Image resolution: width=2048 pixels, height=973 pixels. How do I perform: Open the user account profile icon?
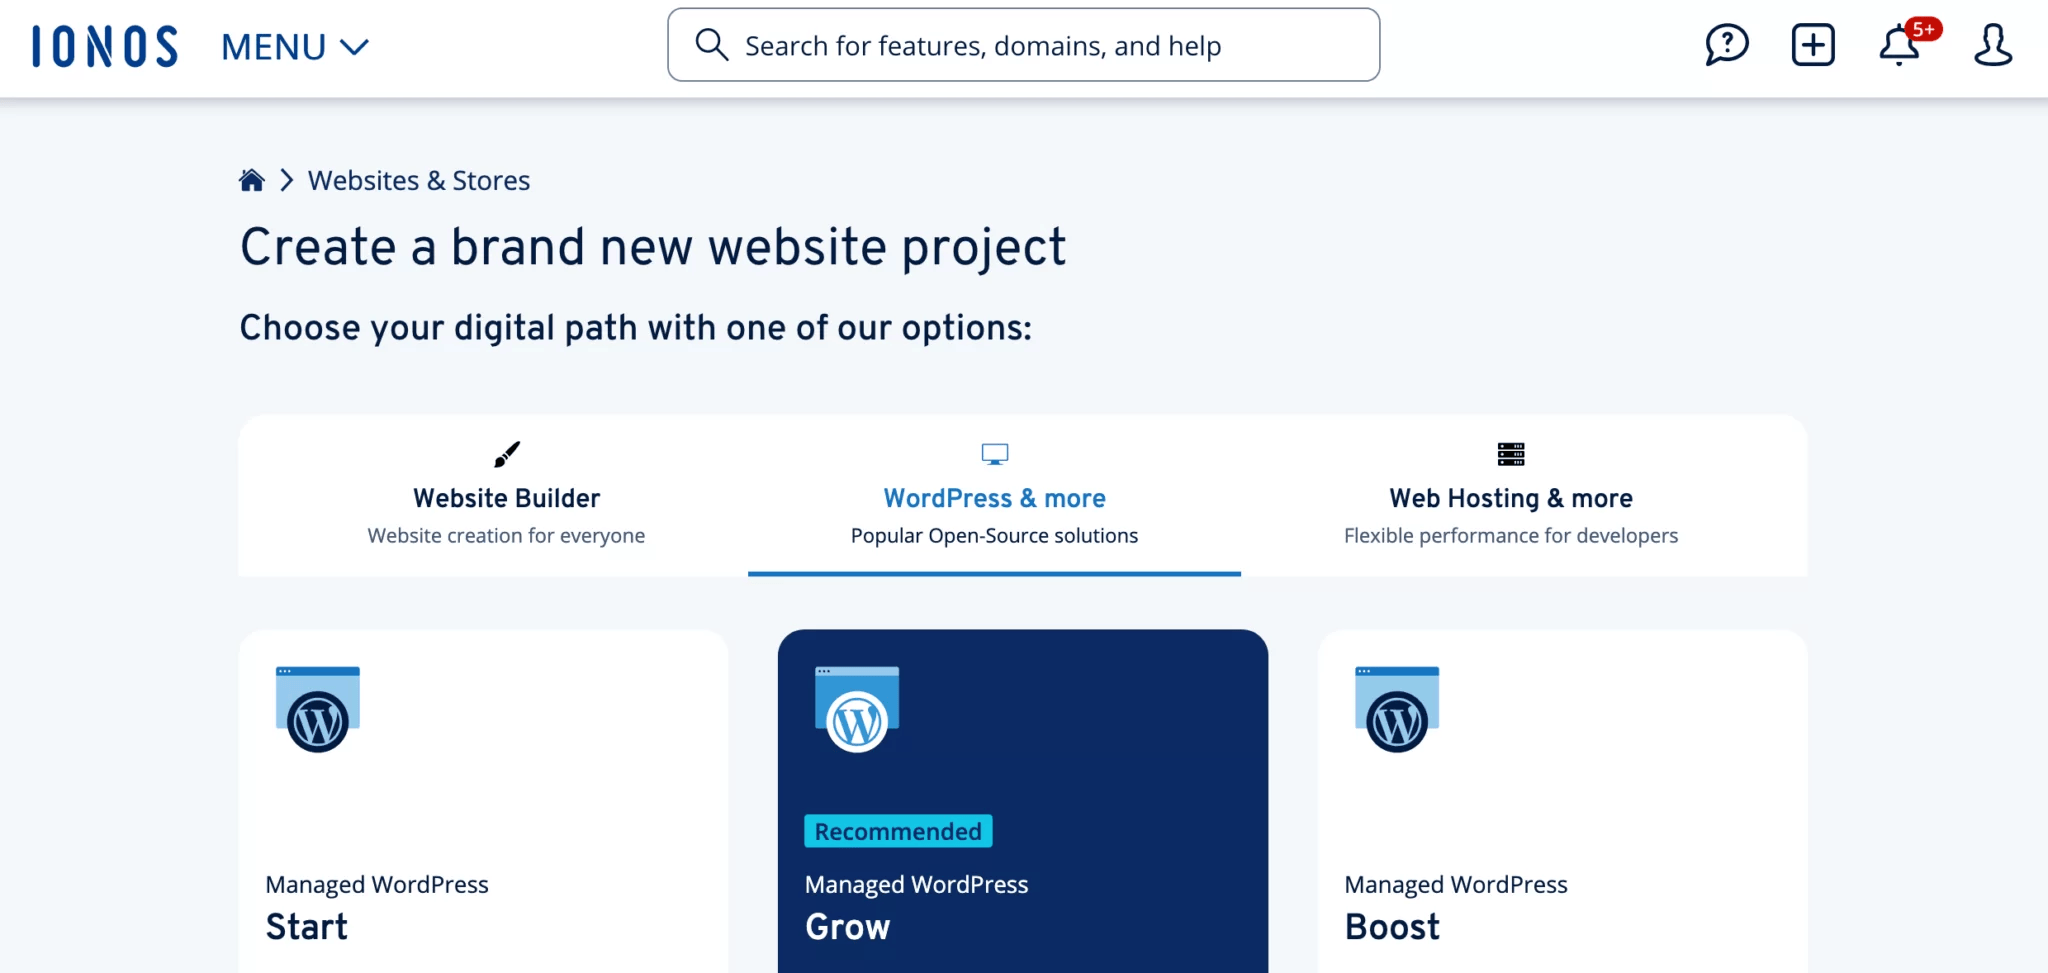[1992, 45]
